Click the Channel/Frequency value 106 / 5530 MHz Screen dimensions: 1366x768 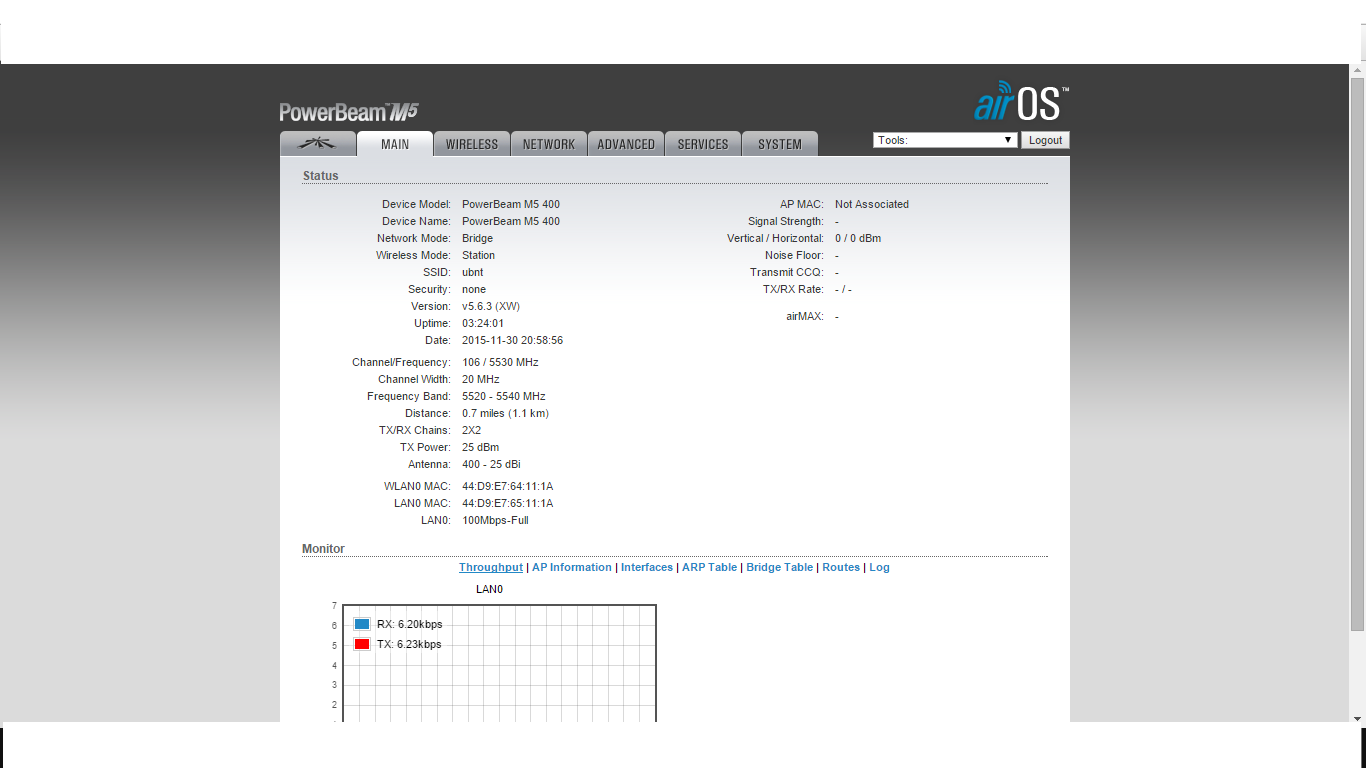click(500, 362)
